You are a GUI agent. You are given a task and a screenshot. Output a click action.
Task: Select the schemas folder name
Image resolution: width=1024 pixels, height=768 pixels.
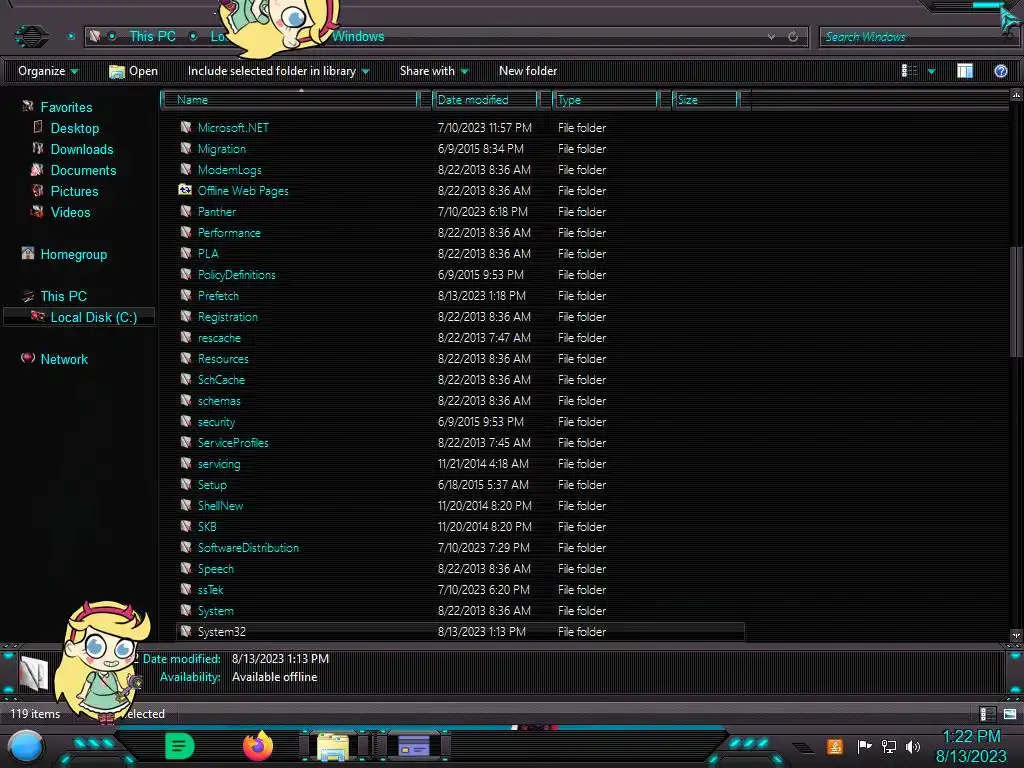pyautogui.click(x=219, y=400)
